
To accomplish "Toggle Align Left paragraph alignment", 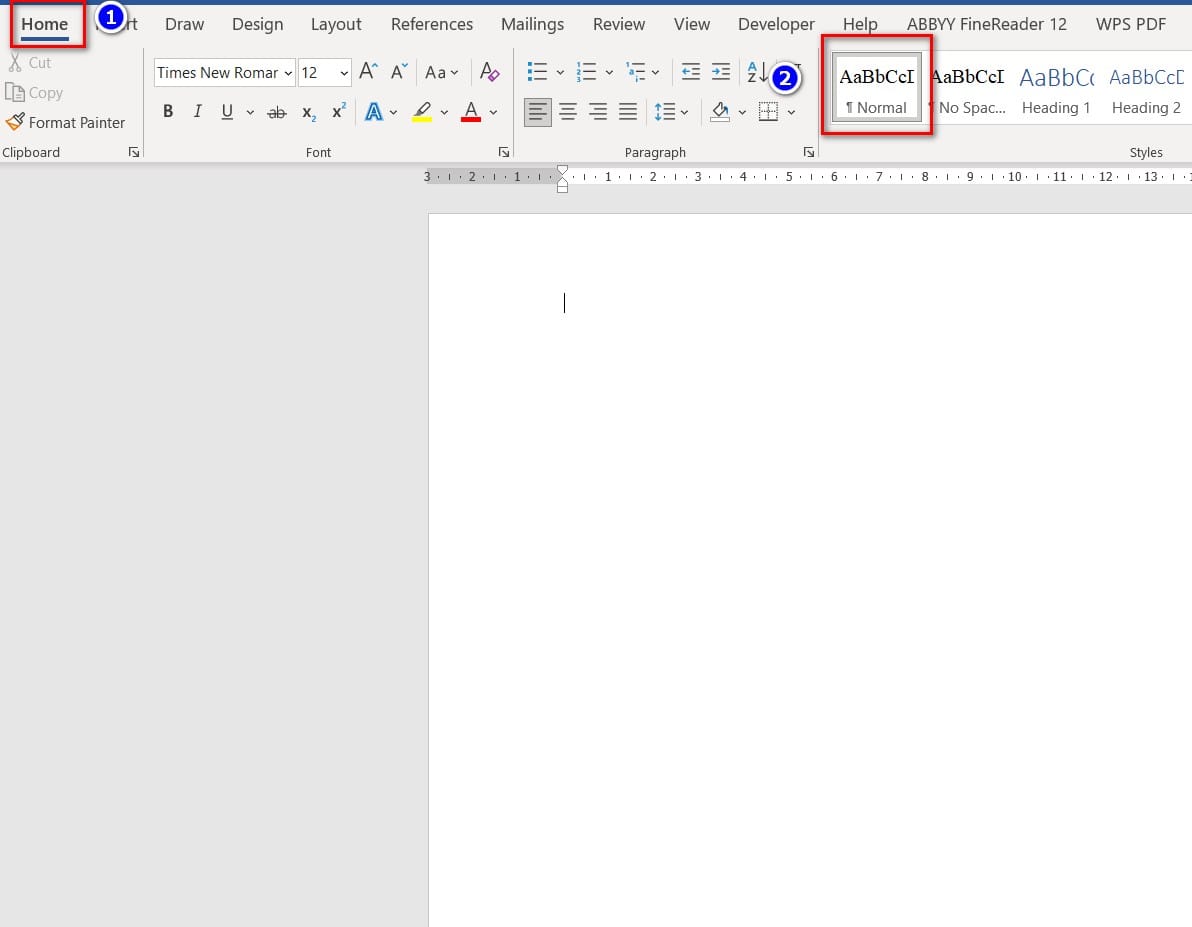I will coord(537,112).
